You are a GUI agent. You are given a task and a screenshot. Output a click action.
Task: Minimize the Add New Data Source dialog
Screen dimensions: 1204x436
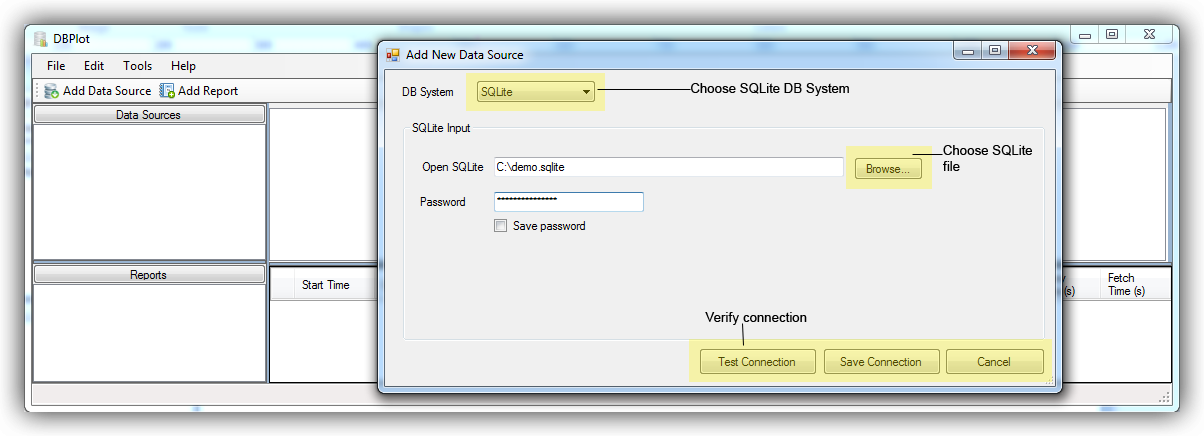coord(967,50)
